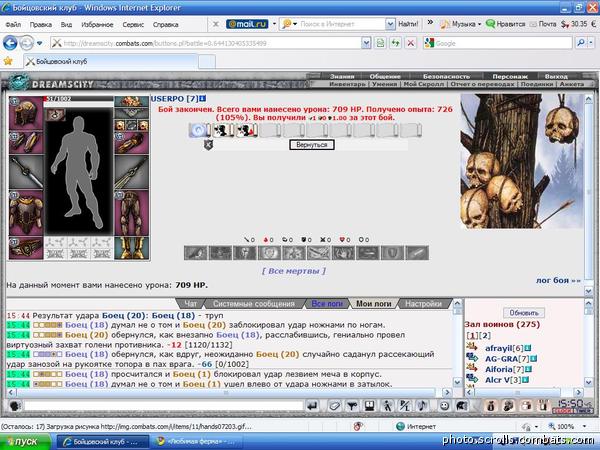Click the fourth grayed combat technique icon
600x450 pixels.
pos(269,253)
